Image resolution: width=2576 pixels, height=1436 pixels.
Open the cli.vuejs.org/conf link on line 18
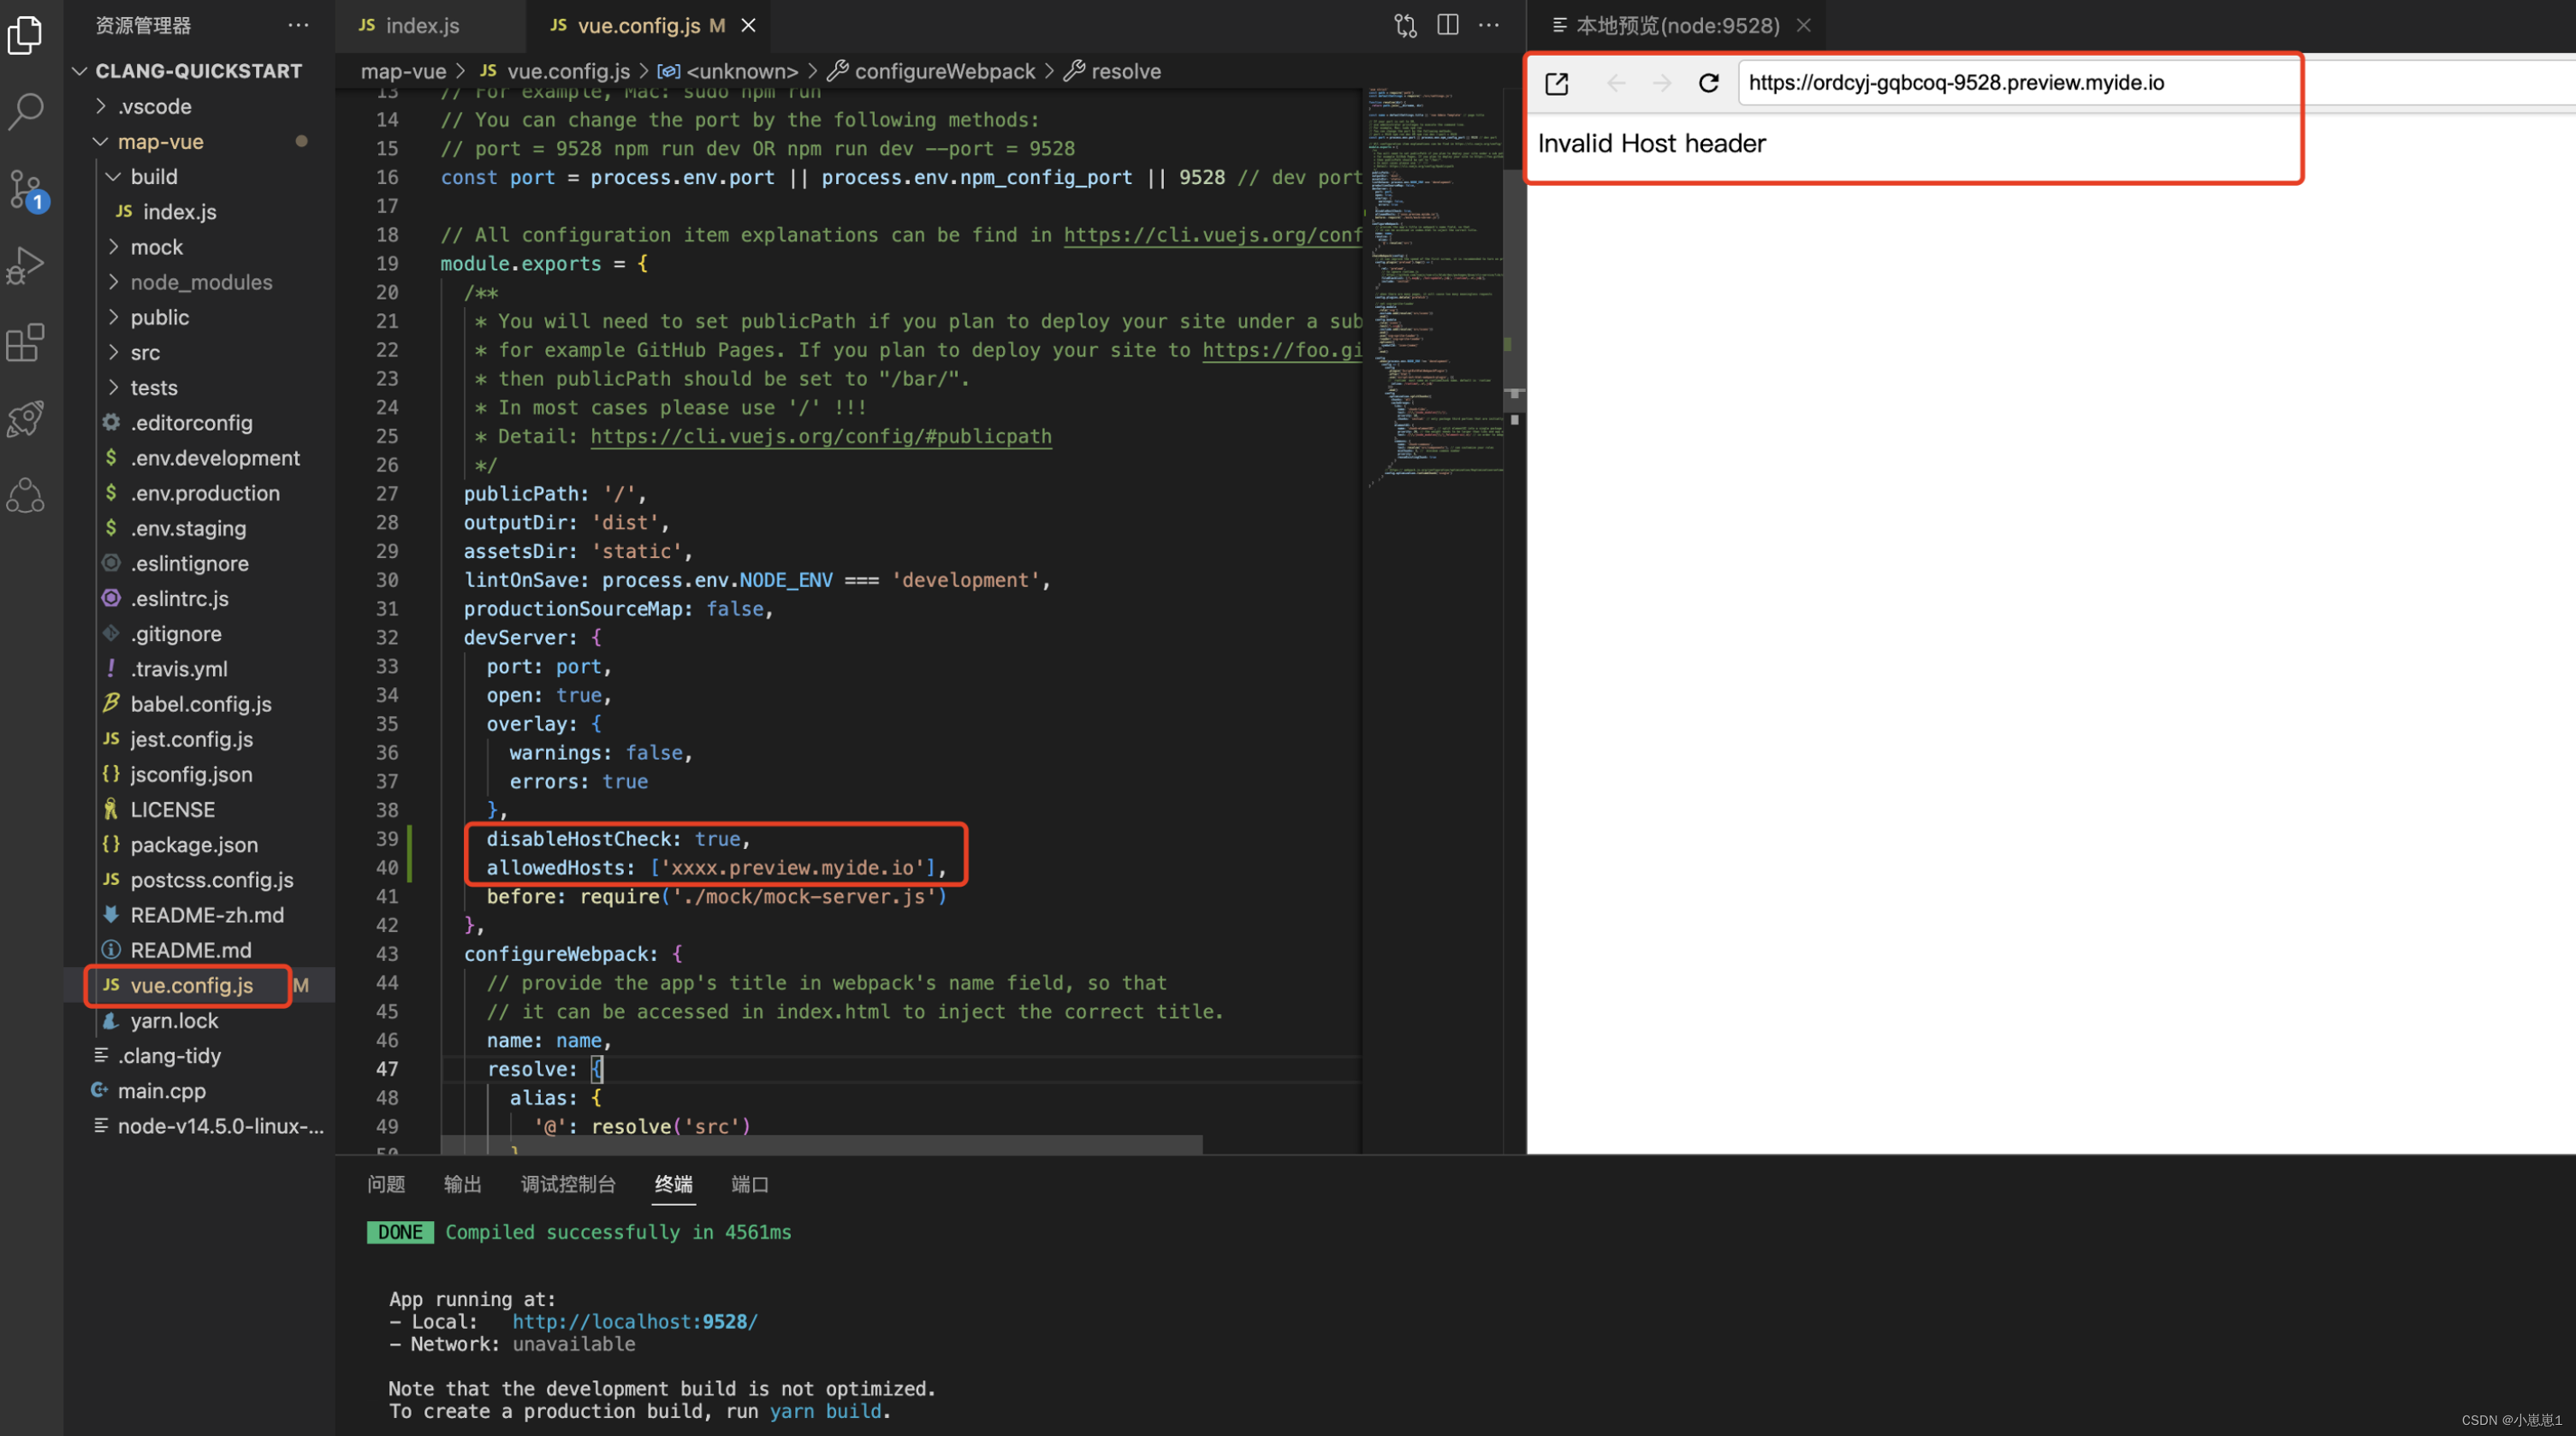click(x=1212, y=235)
